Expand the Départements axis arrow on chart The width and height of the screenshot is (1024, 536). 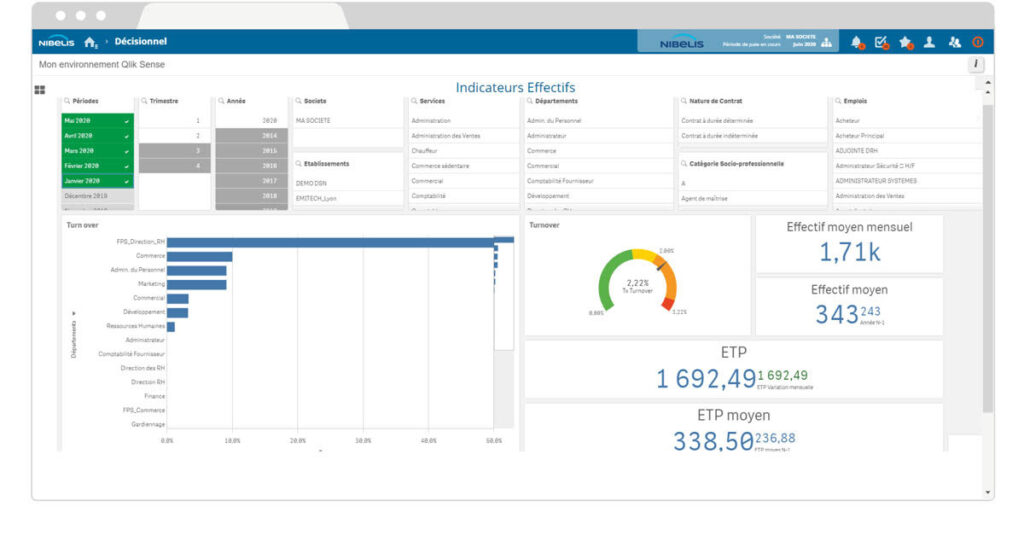click(x=72, y=313)
